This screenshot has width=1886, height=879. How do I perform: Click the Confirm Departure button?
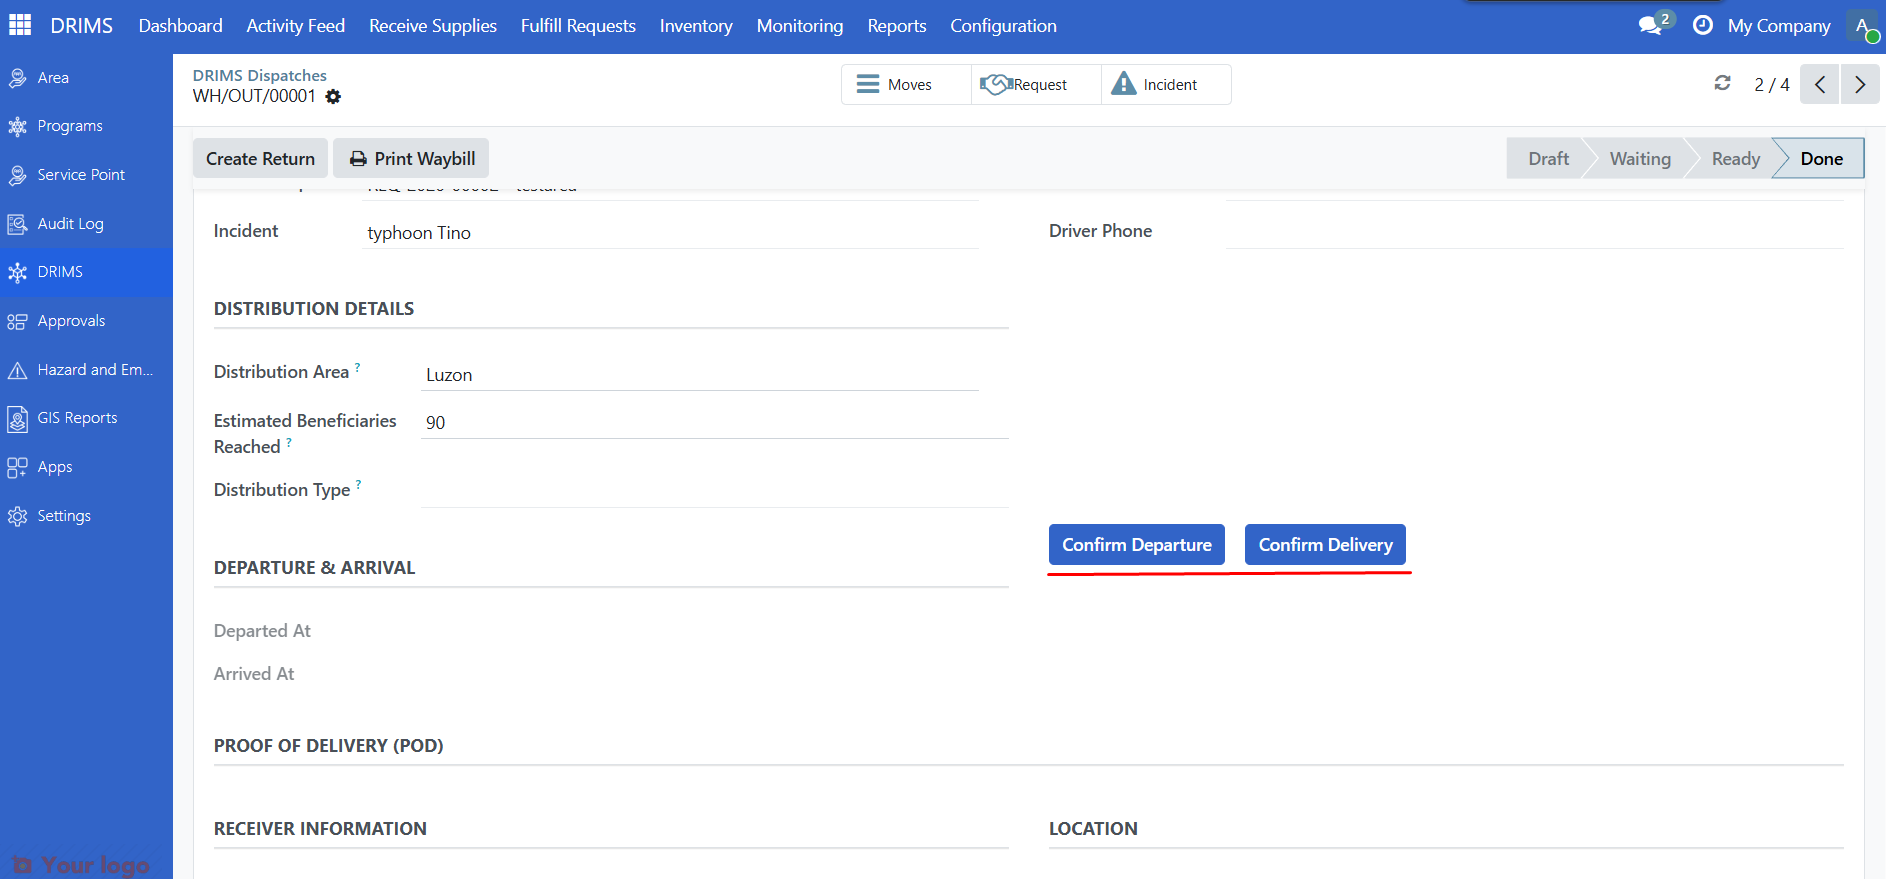tap(1137, 545)
